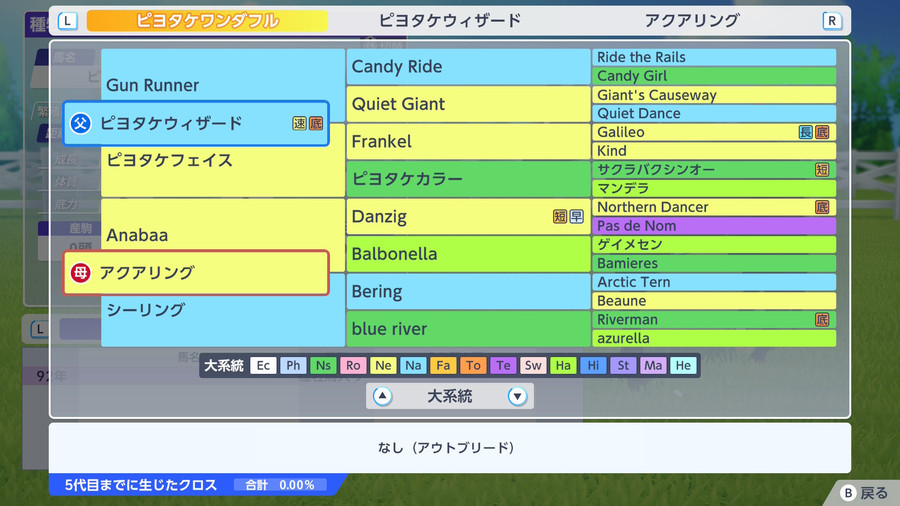Select the マンデラ ancestor row

714,188
